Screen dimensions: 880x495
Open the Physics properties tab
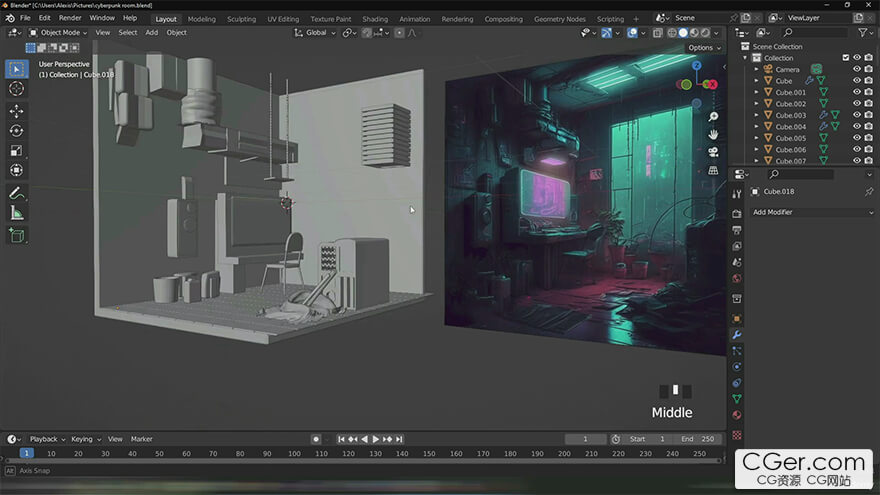pos(737,366)
